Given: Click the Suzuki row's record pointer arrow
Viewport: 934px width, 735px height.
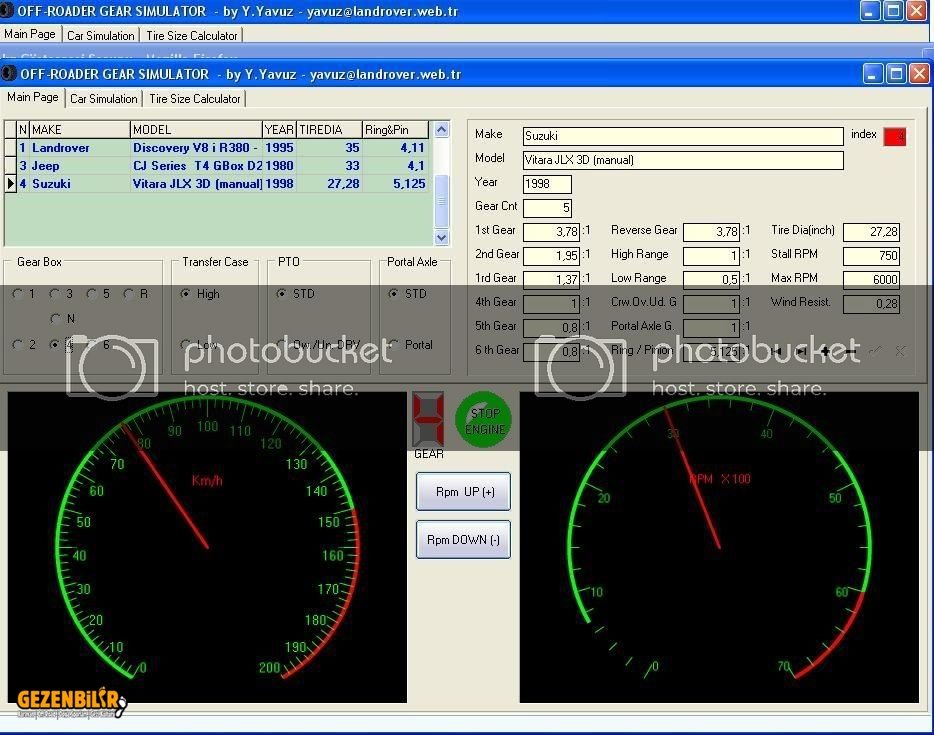Looking at the screenshot, I should [x=10, y=183].
